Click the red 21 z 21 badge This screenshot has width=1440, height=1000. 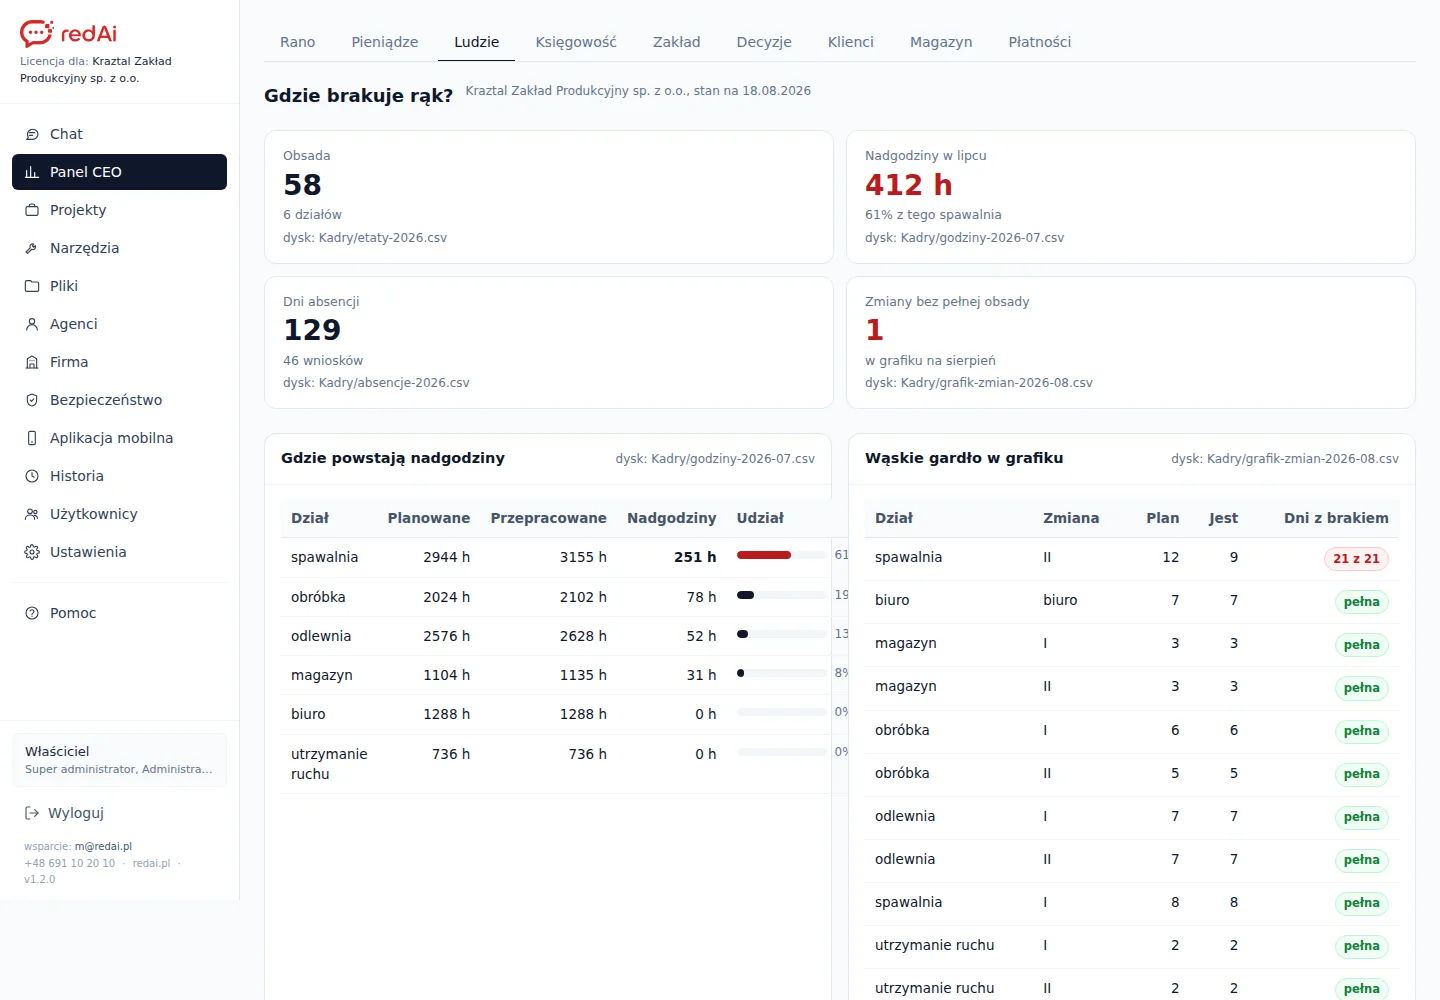(1356, 559)
